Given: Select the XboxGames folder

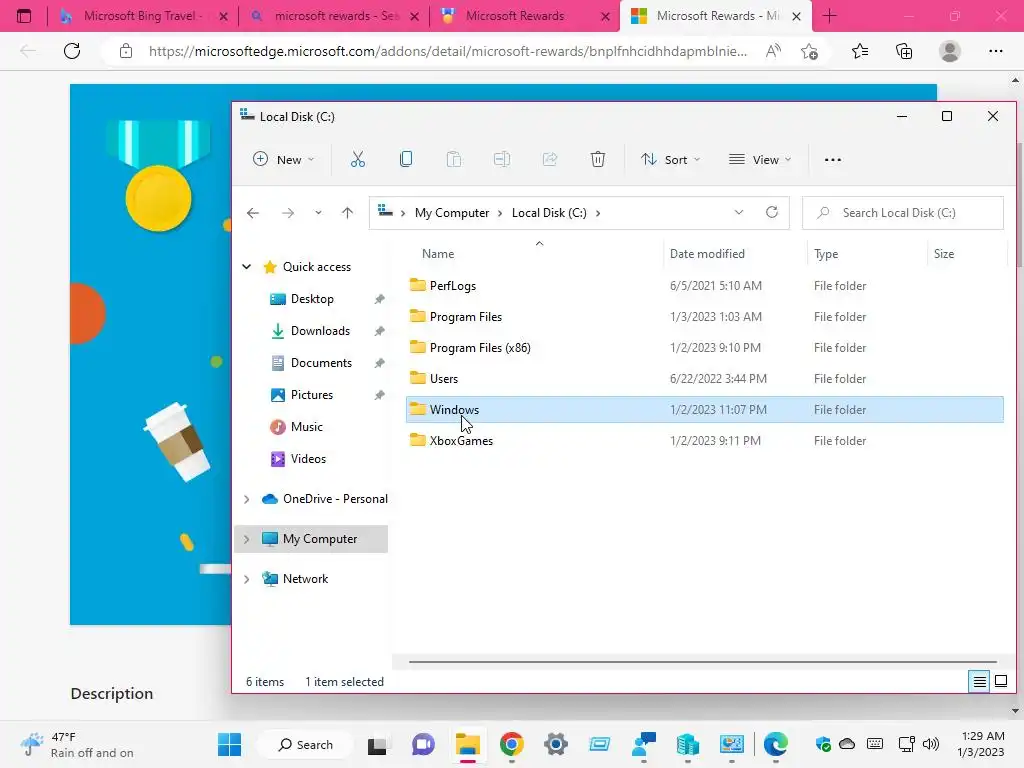Looking at the screenshot, I should pos(705,441).
